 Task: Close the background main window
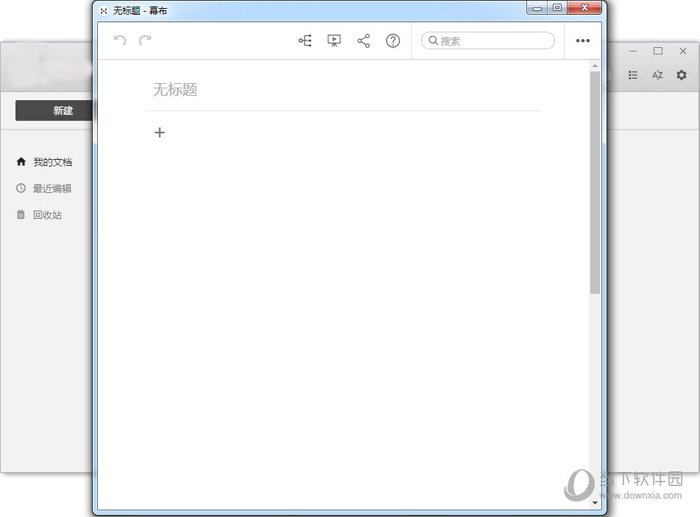pos(683,51)
